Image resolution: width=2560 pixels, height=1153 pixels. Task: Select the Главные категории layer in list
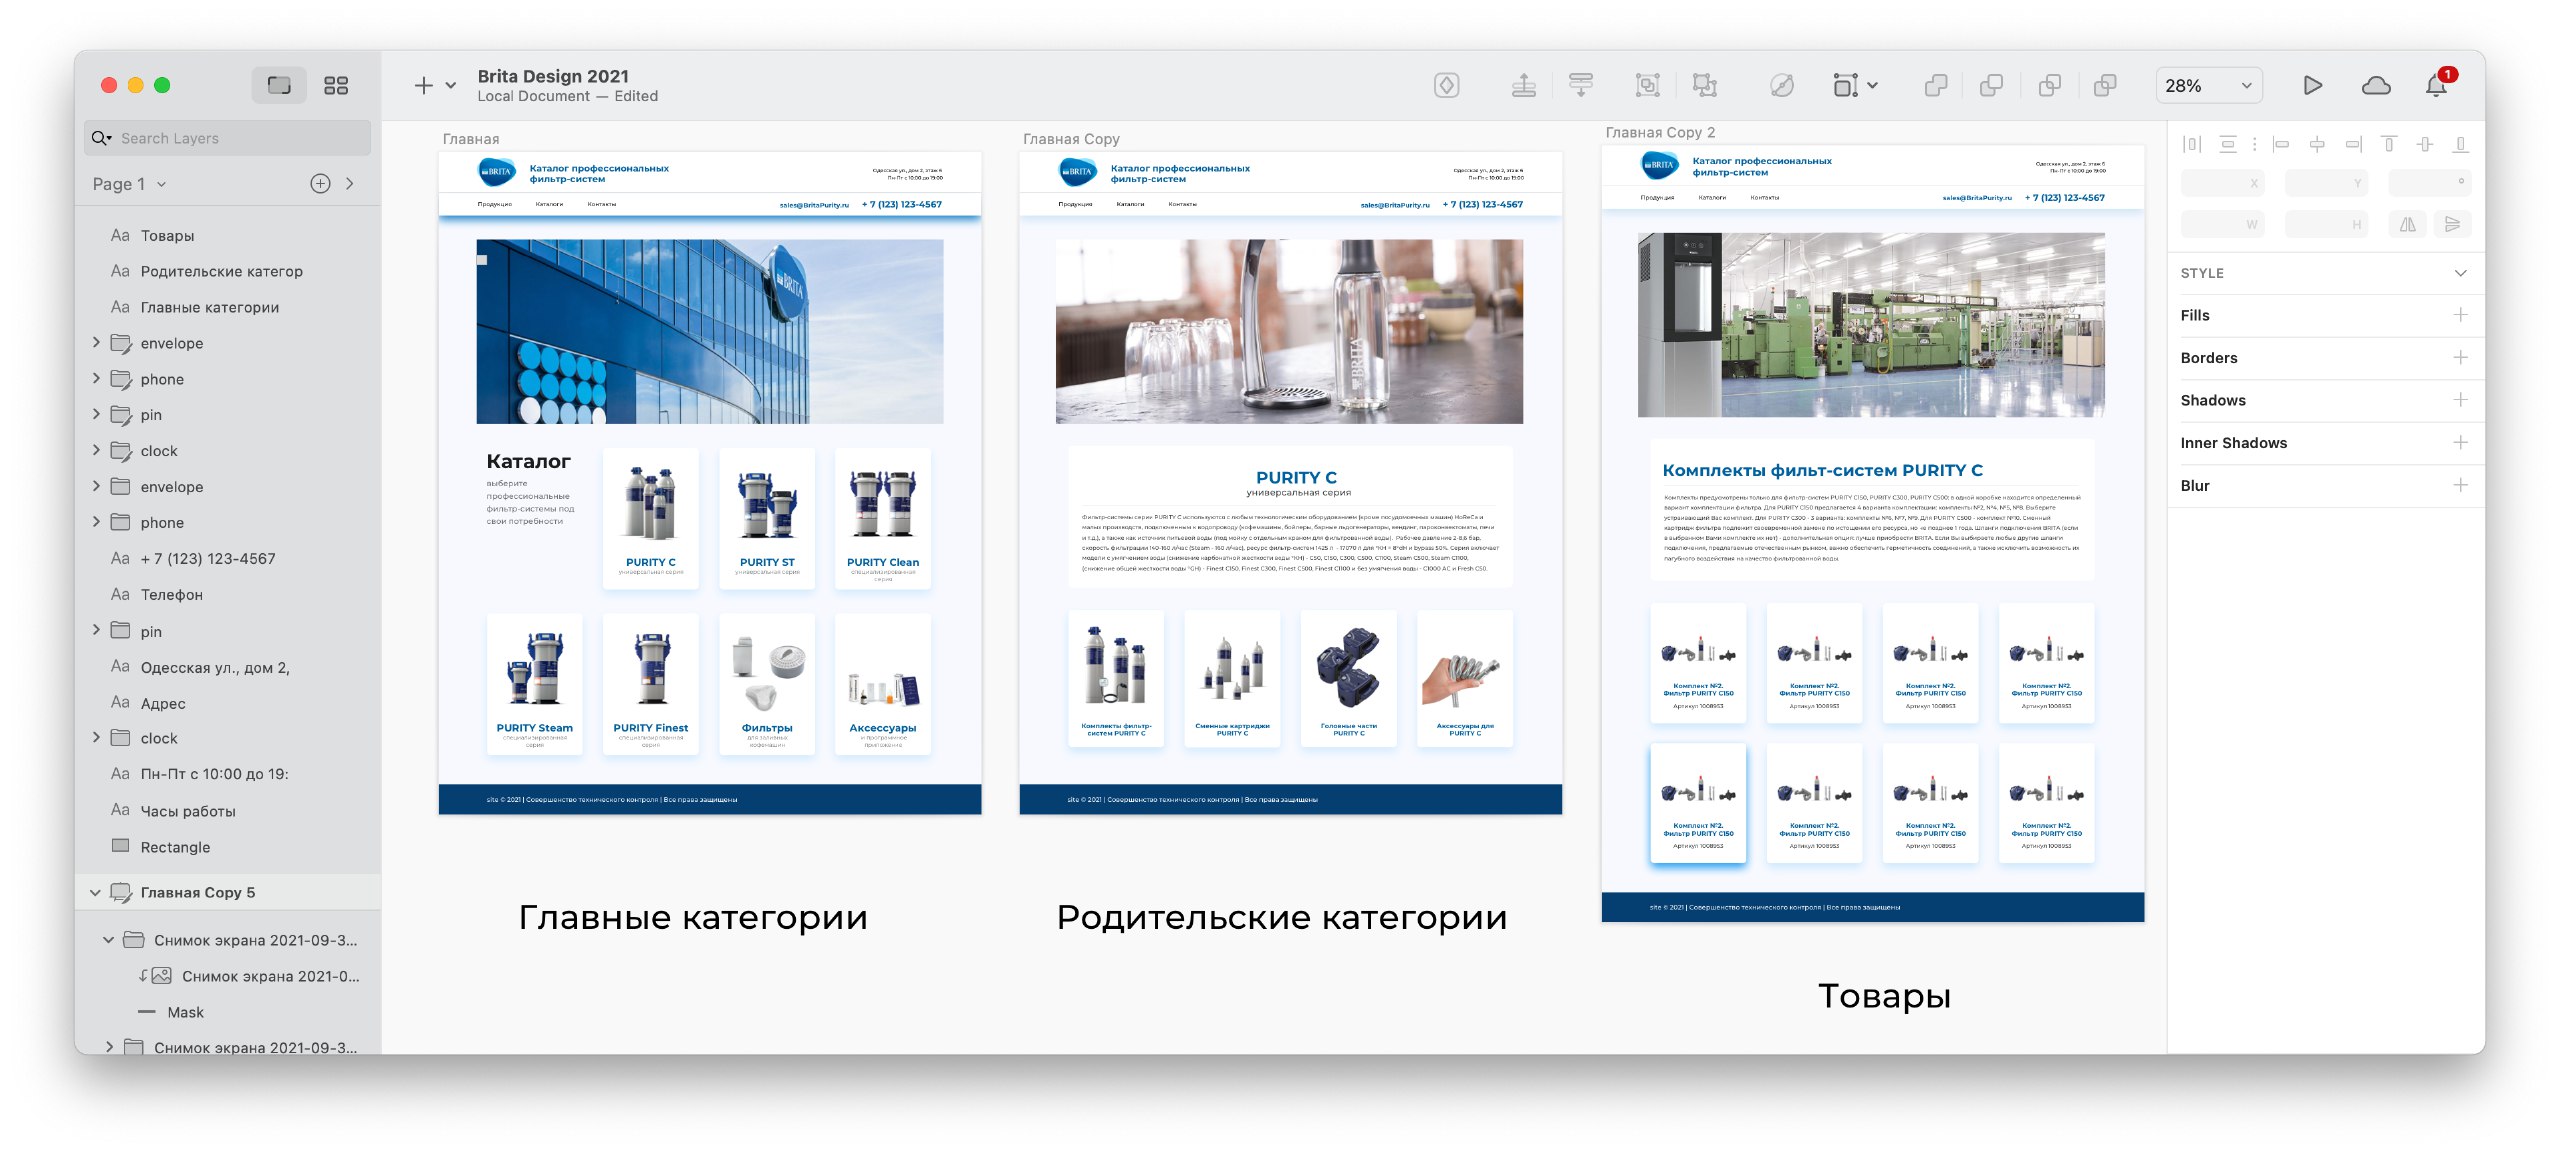228,308
